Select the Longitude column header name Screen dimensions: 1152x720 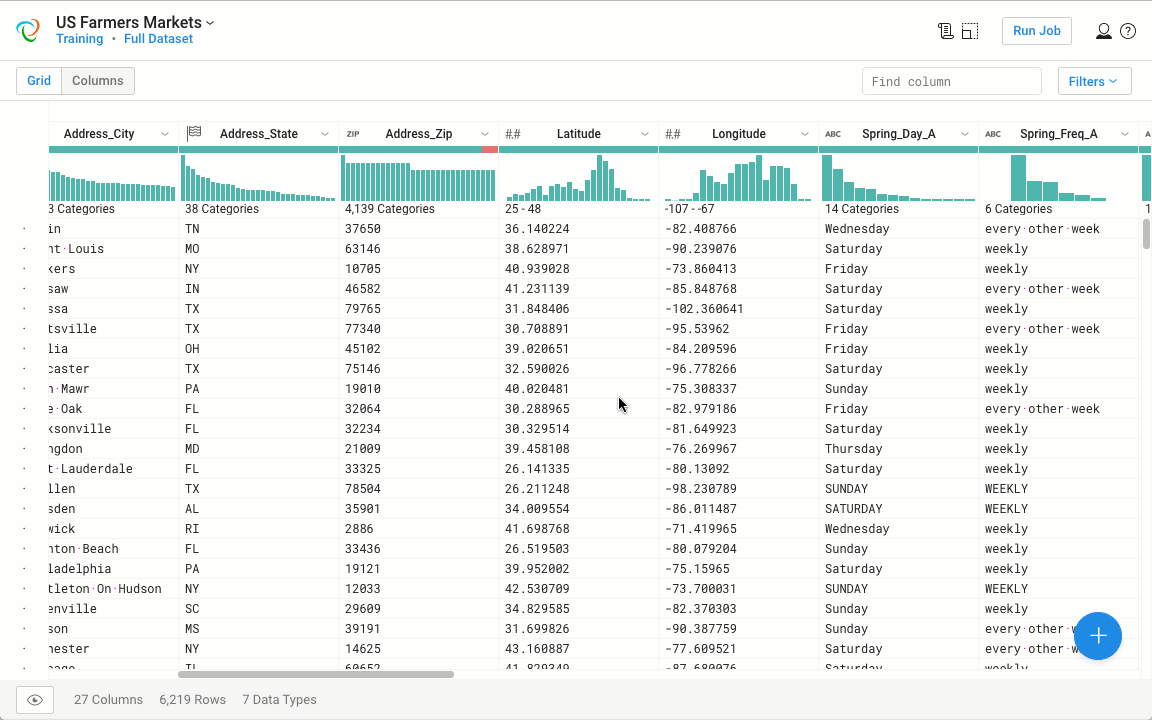[x=739, y=134]
